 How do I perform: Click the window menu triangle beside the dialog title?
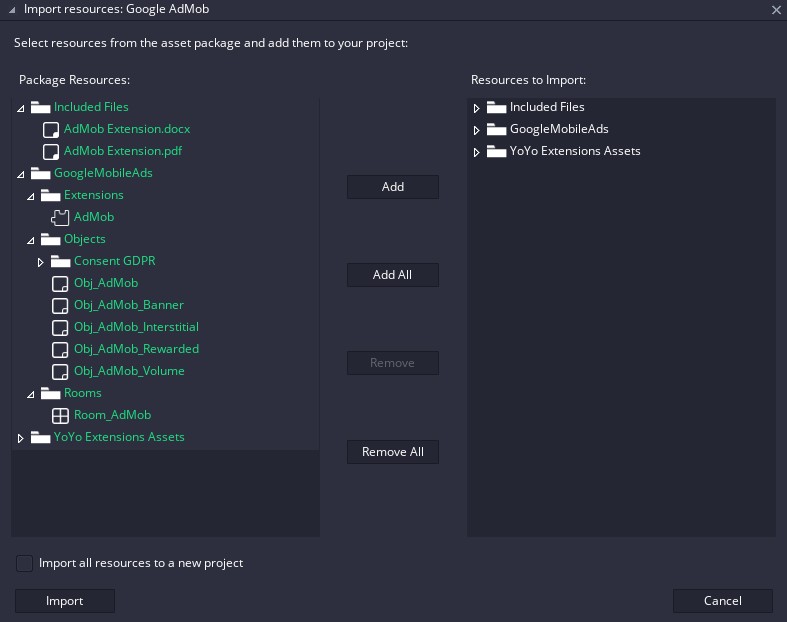pos(12,10)
